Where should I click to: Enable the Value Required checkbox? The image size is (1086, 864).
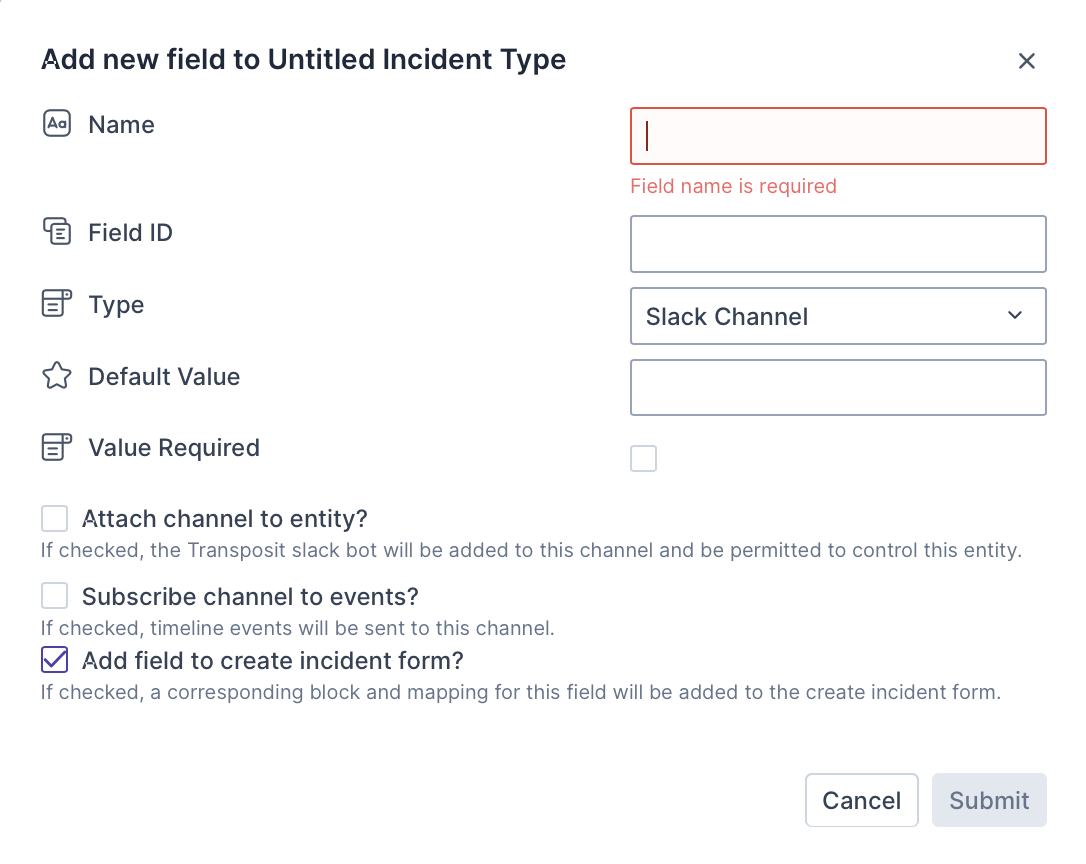[643, 459]
